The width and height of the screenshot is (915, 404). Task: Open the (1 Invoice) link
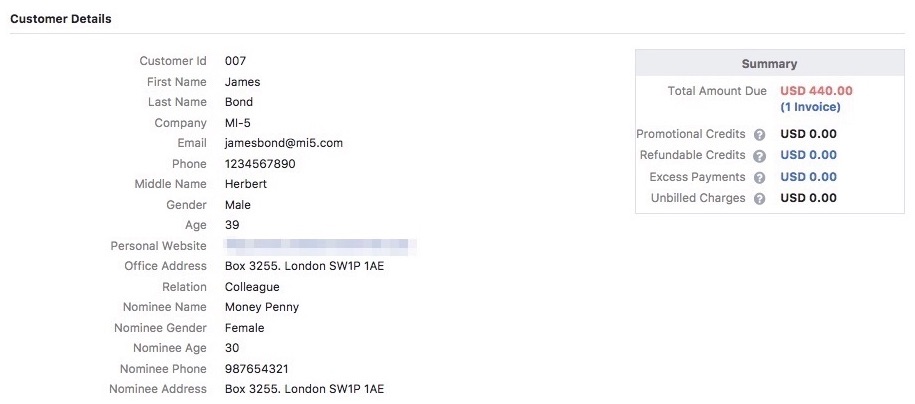pyautogui.click(x=810, y=107)
